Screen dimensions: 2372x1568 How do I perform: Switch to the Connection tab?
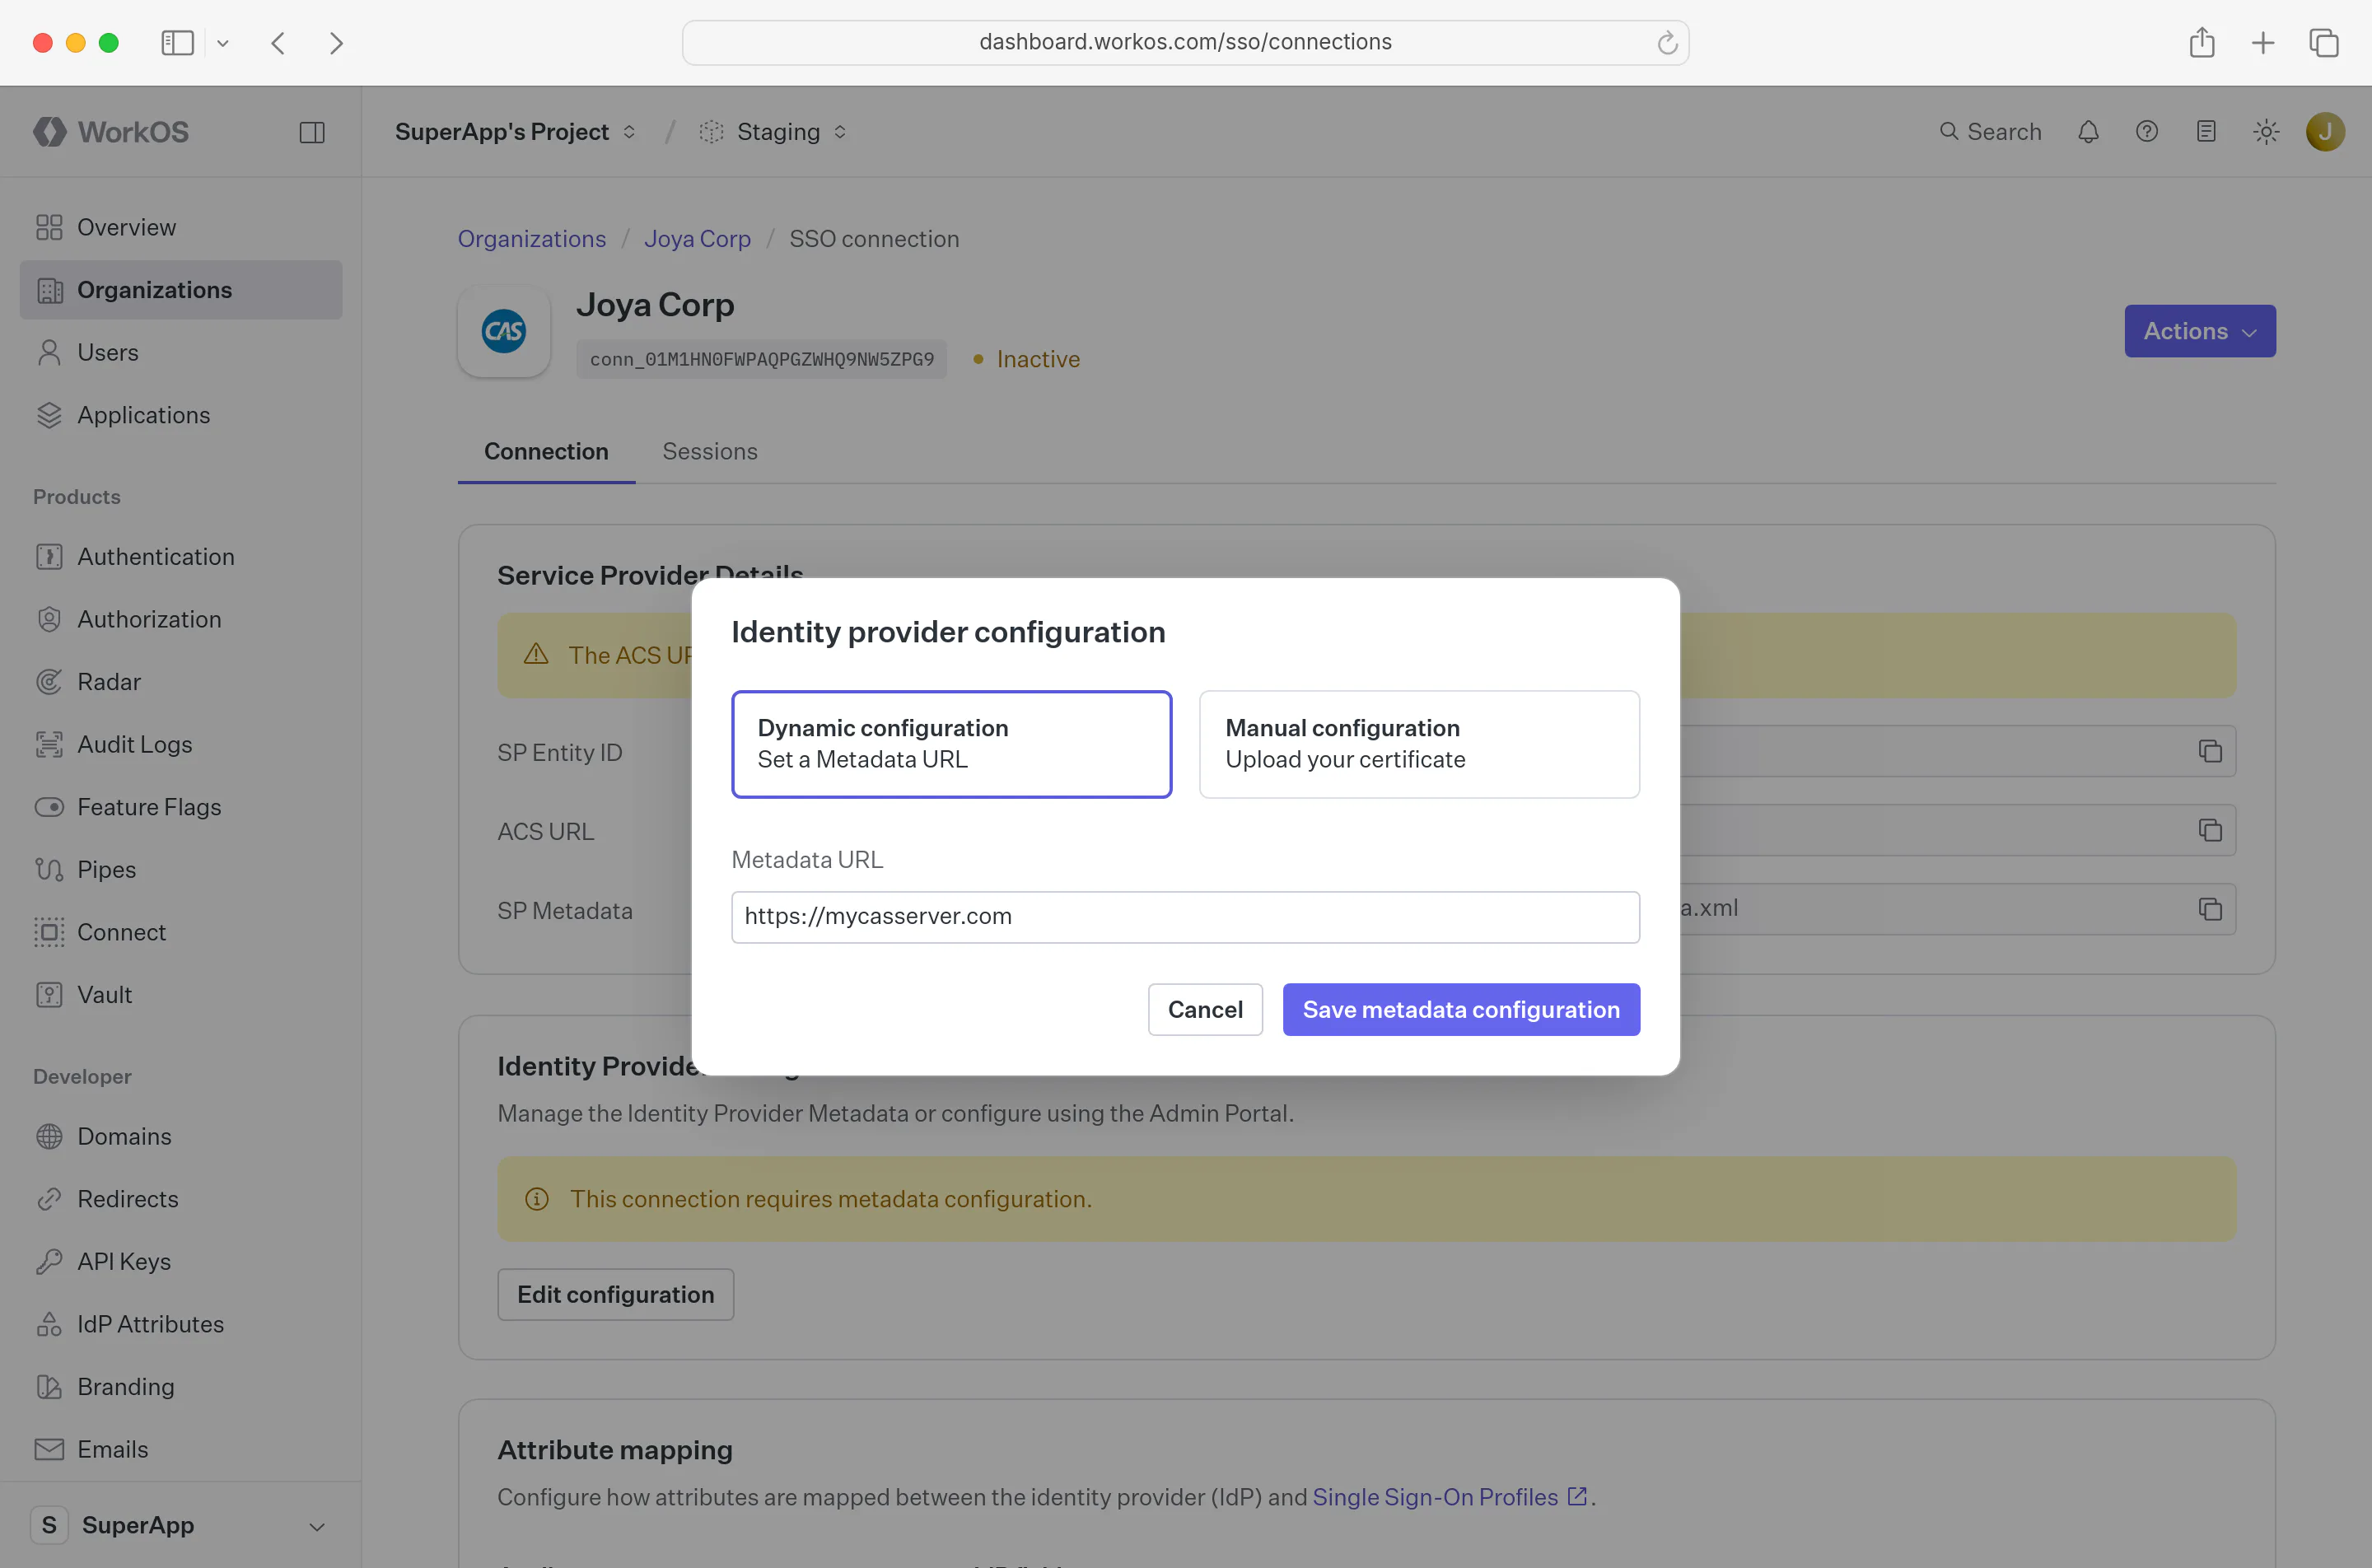(547, 451)
